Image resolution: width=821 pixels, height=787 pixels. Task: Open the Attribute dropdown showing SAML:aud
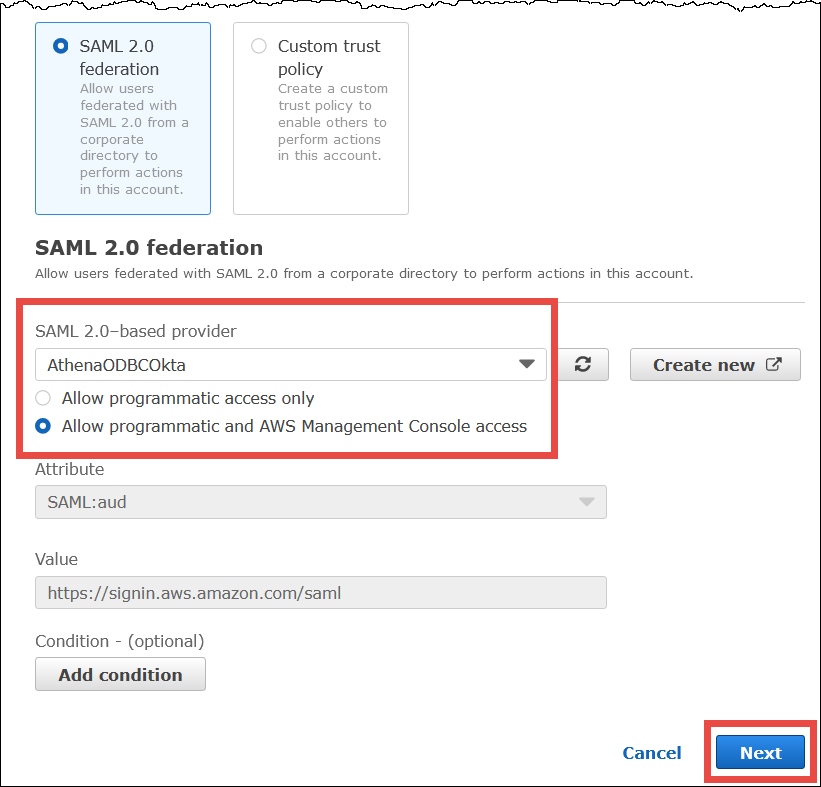click(320, 502)
